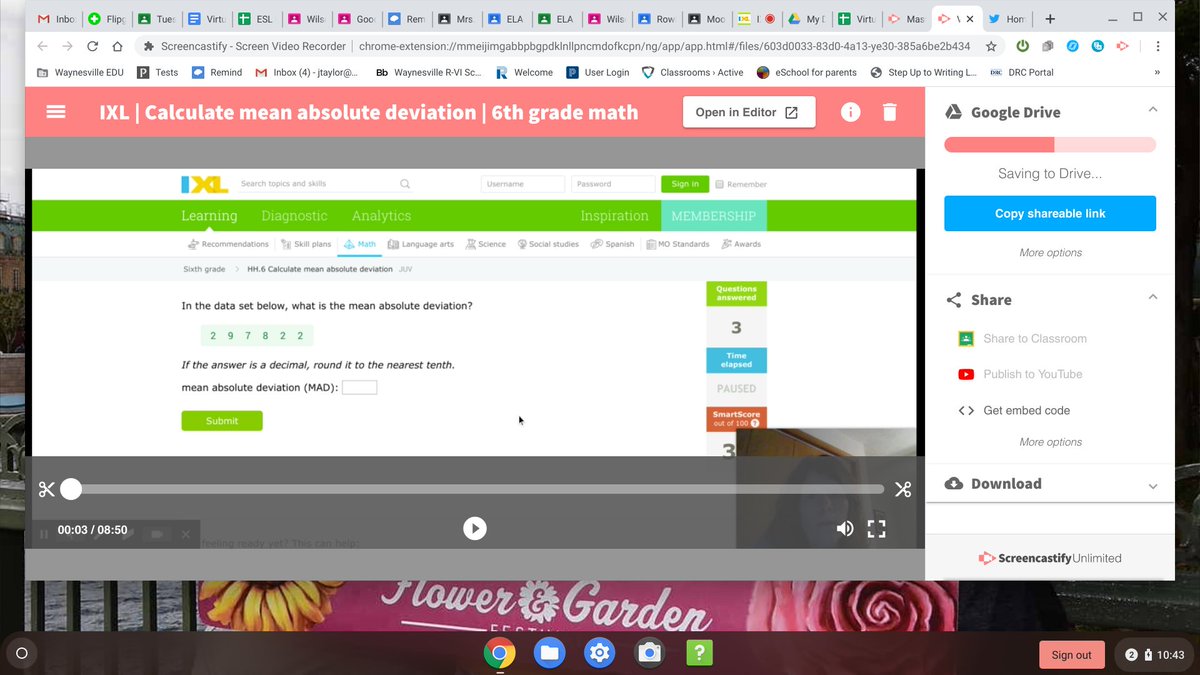Image resolution: width=1200 pixels, height=675 pixels.
Task: Enter fullscreen video mode
Action: click(877, 529)
